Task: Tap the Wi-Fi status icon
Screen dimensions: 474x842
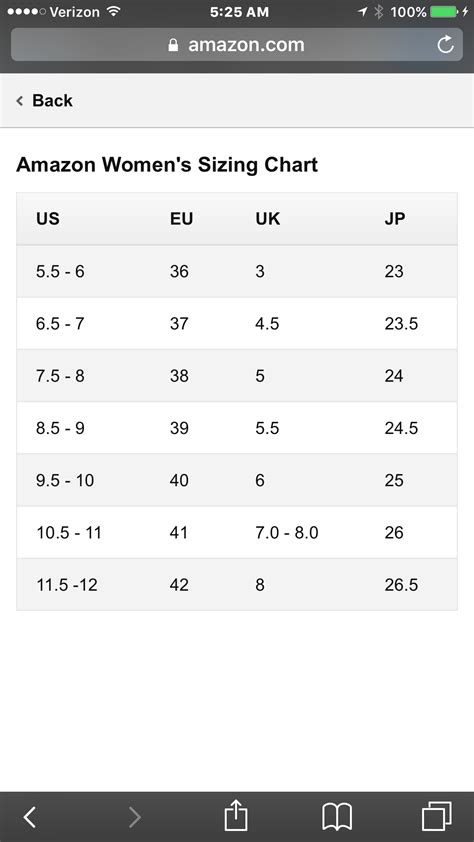Action: pos(113,11)
